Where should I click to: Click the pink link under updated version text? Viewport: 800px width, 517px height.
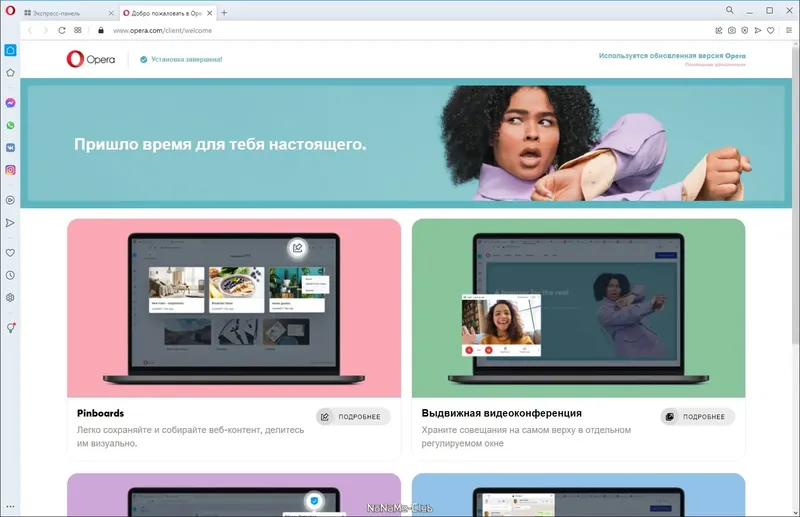click(x=715, y=65)
